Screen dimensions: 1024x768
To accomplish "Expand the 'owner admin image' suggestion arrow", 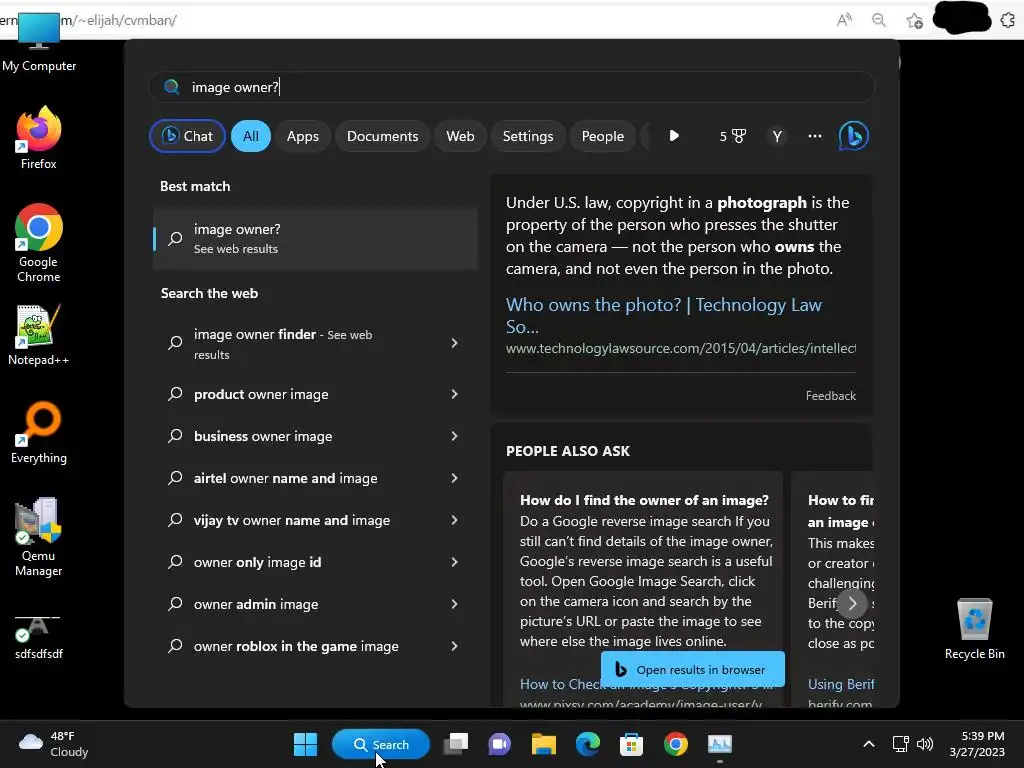I will (455, 604).
